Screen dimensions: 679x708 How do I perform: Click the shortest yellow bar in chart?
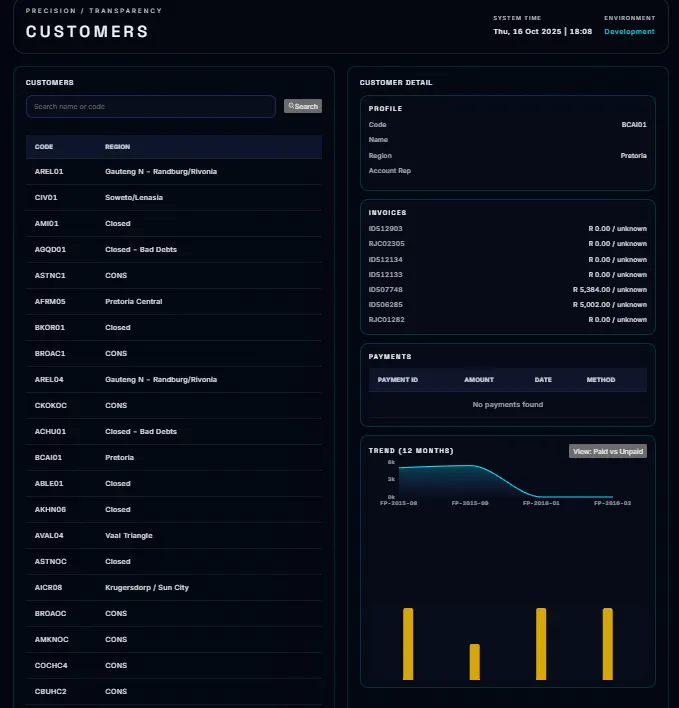click(x=474, y=662)
